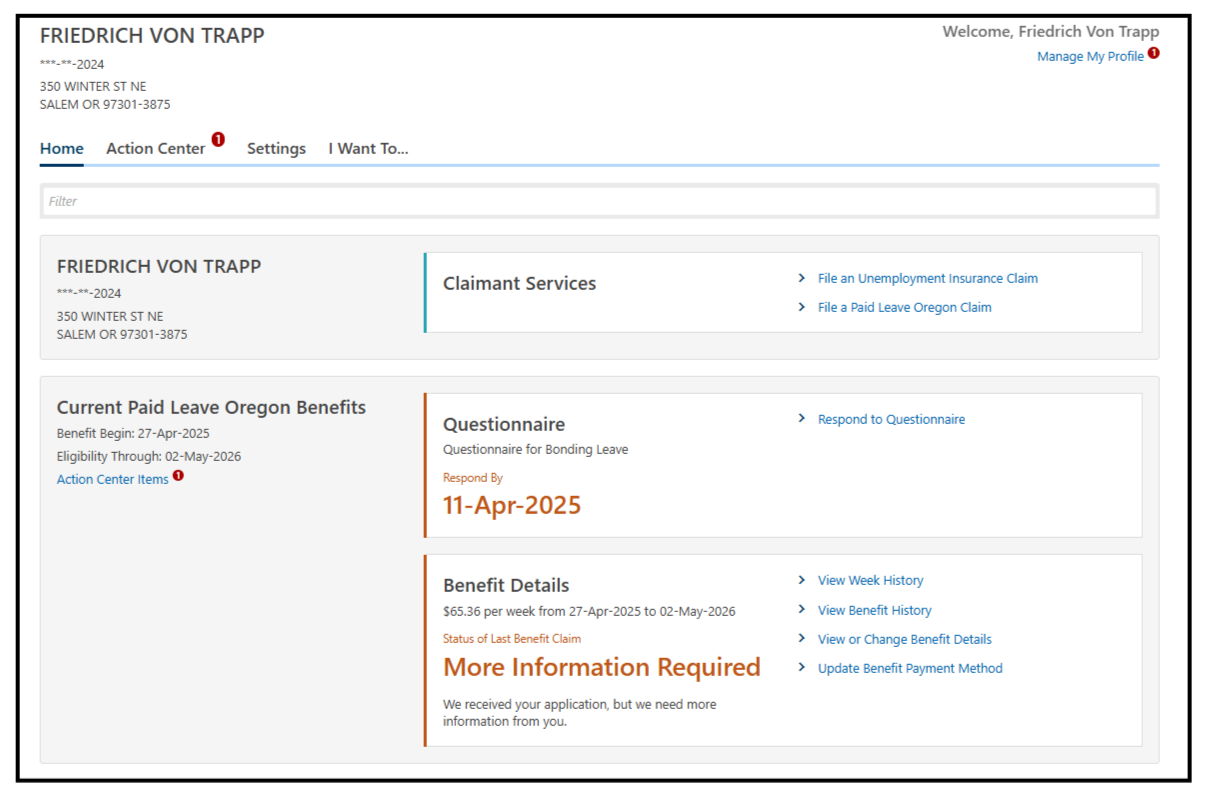Viewport: 1219px width, 809px height.
Task: Start File a Paid Leave Oregon Claim
Action: coord(904,308)
